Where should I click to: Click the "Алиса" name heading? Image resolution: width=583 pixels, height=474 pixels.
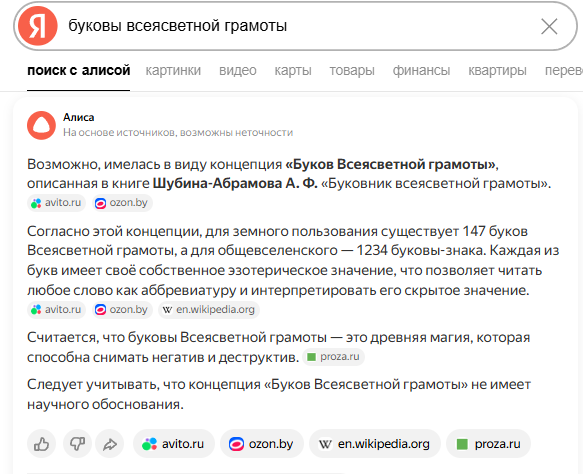coord(78,117)
